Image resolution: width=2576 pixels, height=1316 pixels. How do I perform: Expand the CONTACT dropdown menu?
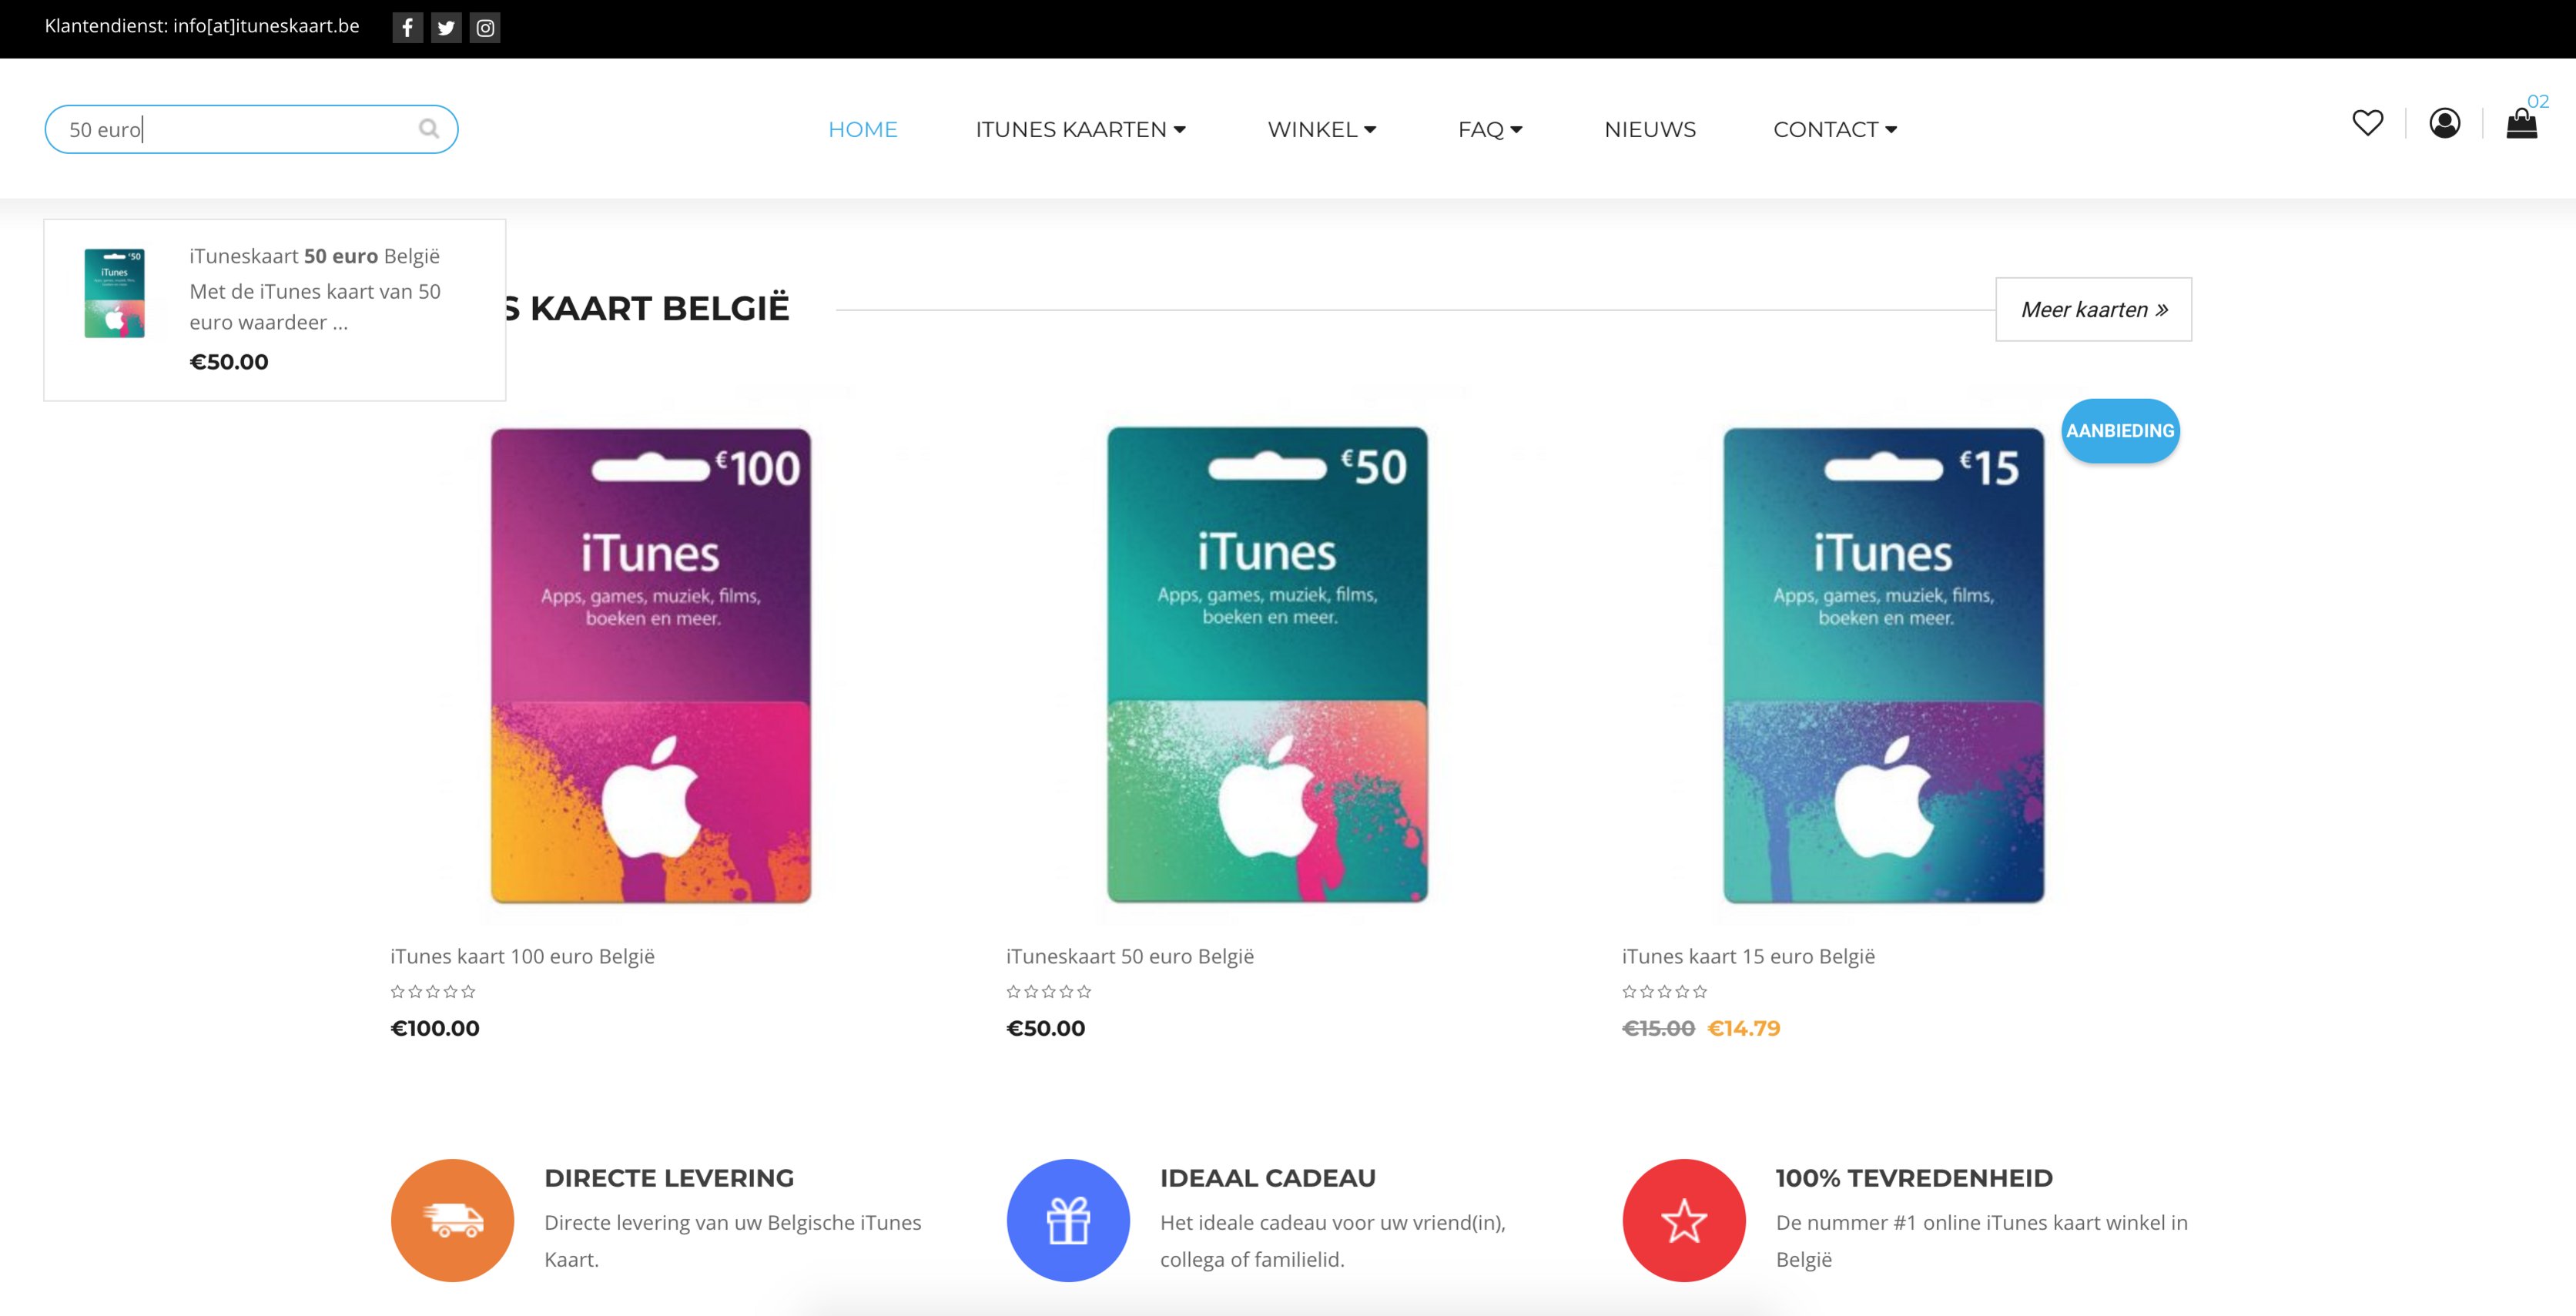point(1835,130)
